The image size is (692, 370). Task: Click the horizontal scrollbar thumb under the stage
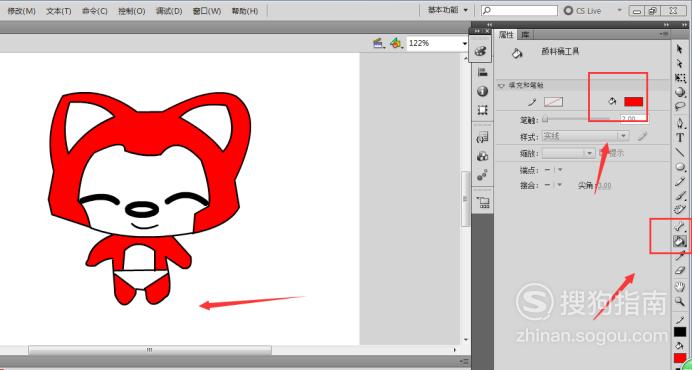pyautogui.click(x=150, y=350)
